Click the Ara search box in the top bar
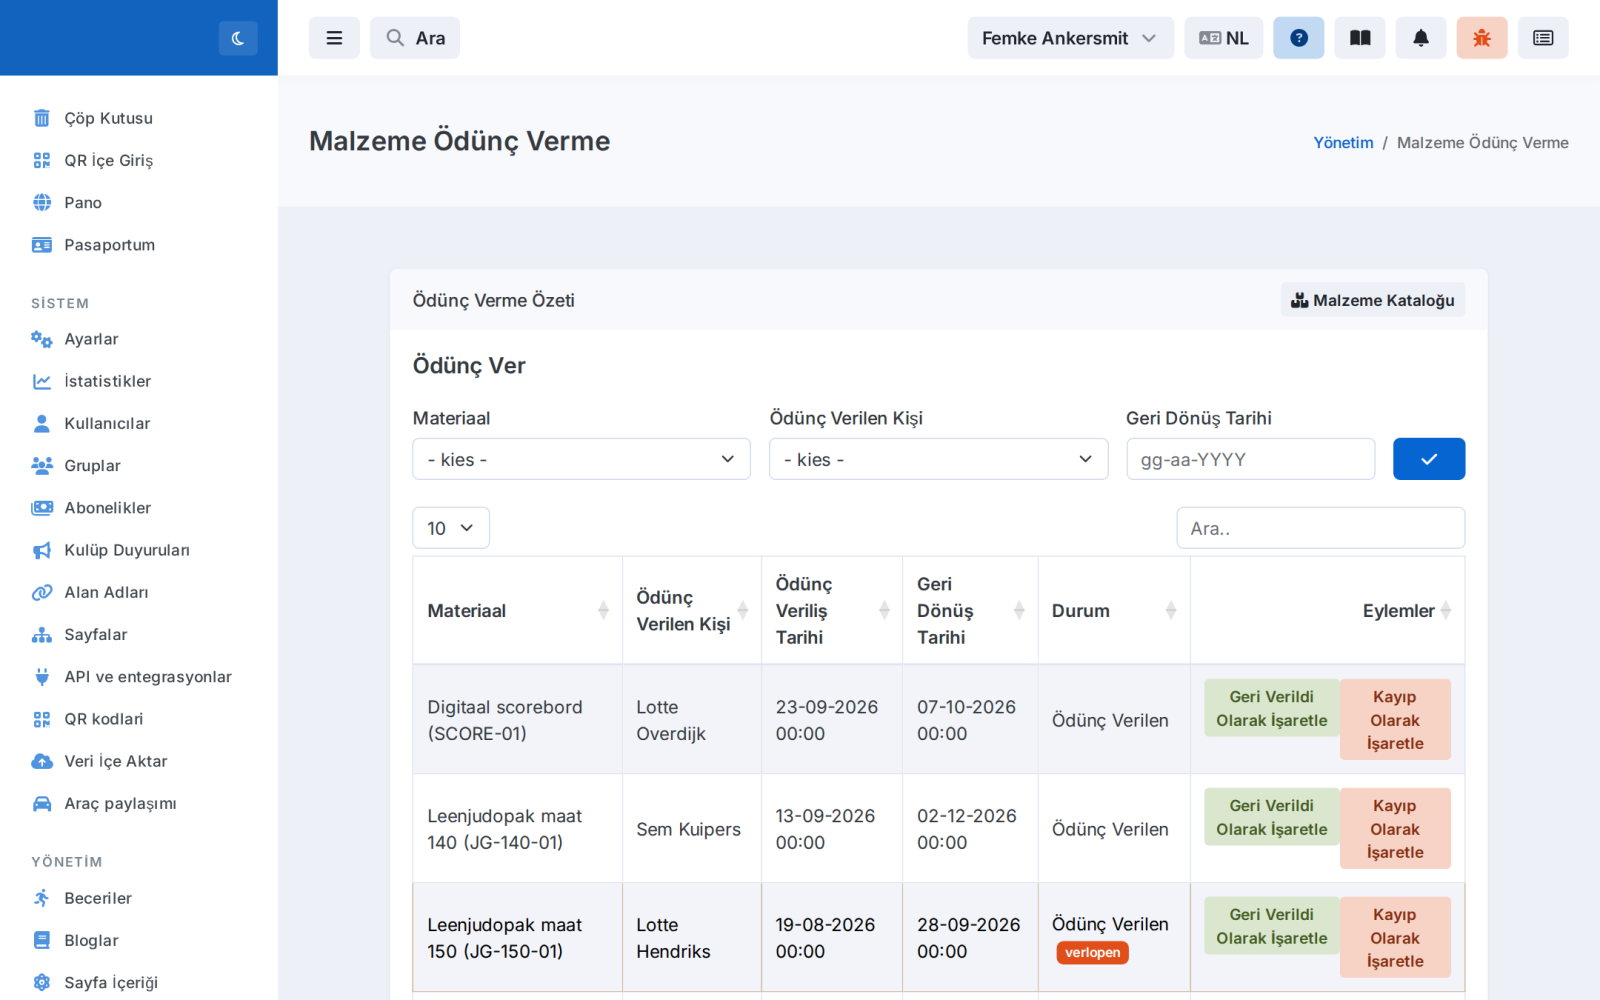Viewport: 1600px width, 1000px height. point(415,38)
